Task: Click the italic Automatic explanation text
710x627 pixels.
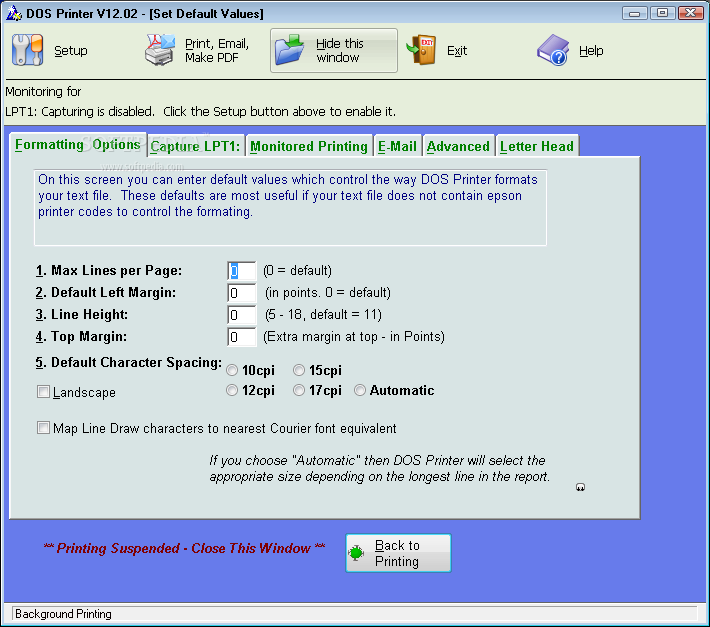Action: click(379, 469)
